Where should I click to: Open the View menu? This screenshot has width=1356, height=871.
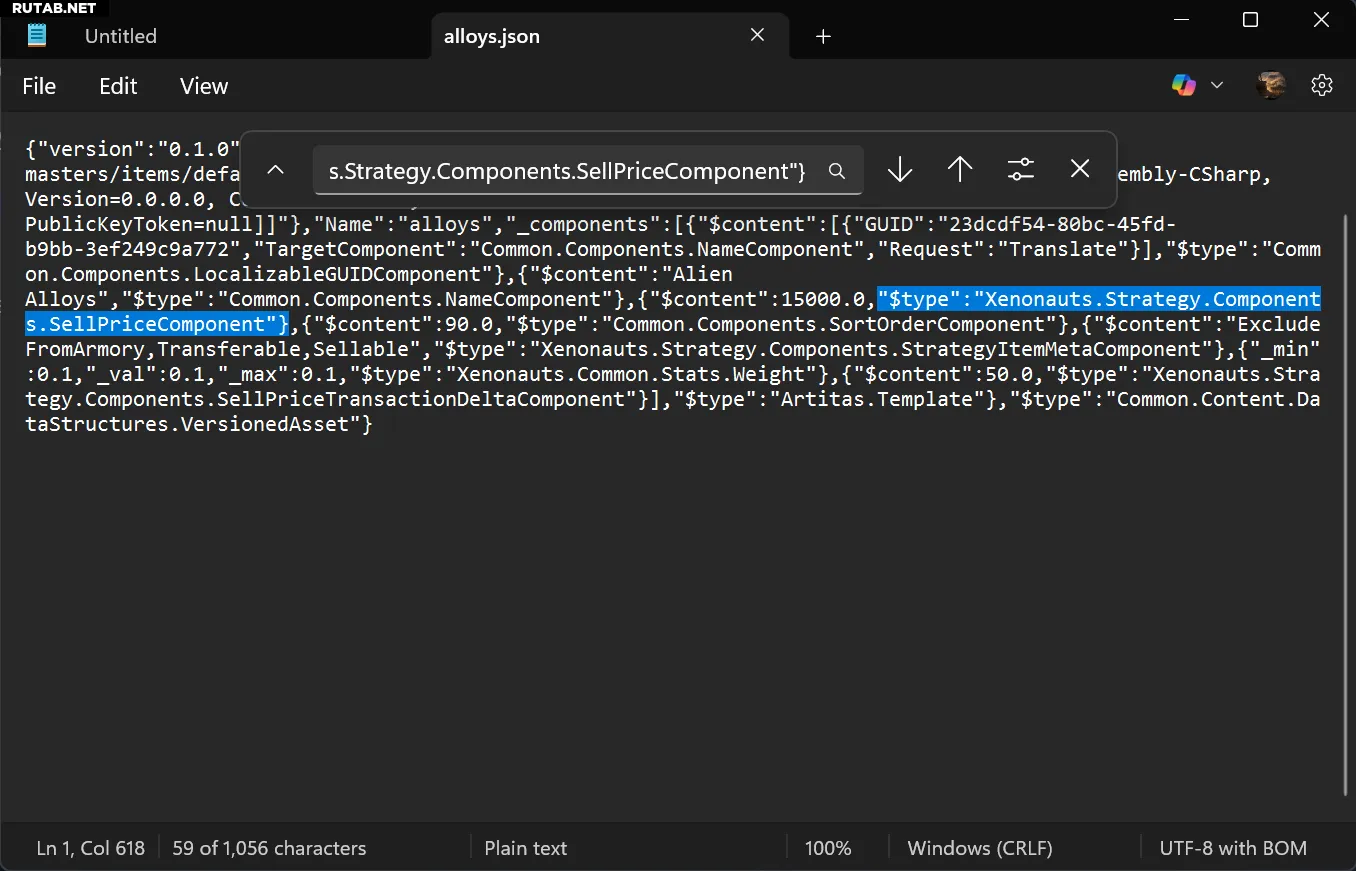click(x=204, y=86)
